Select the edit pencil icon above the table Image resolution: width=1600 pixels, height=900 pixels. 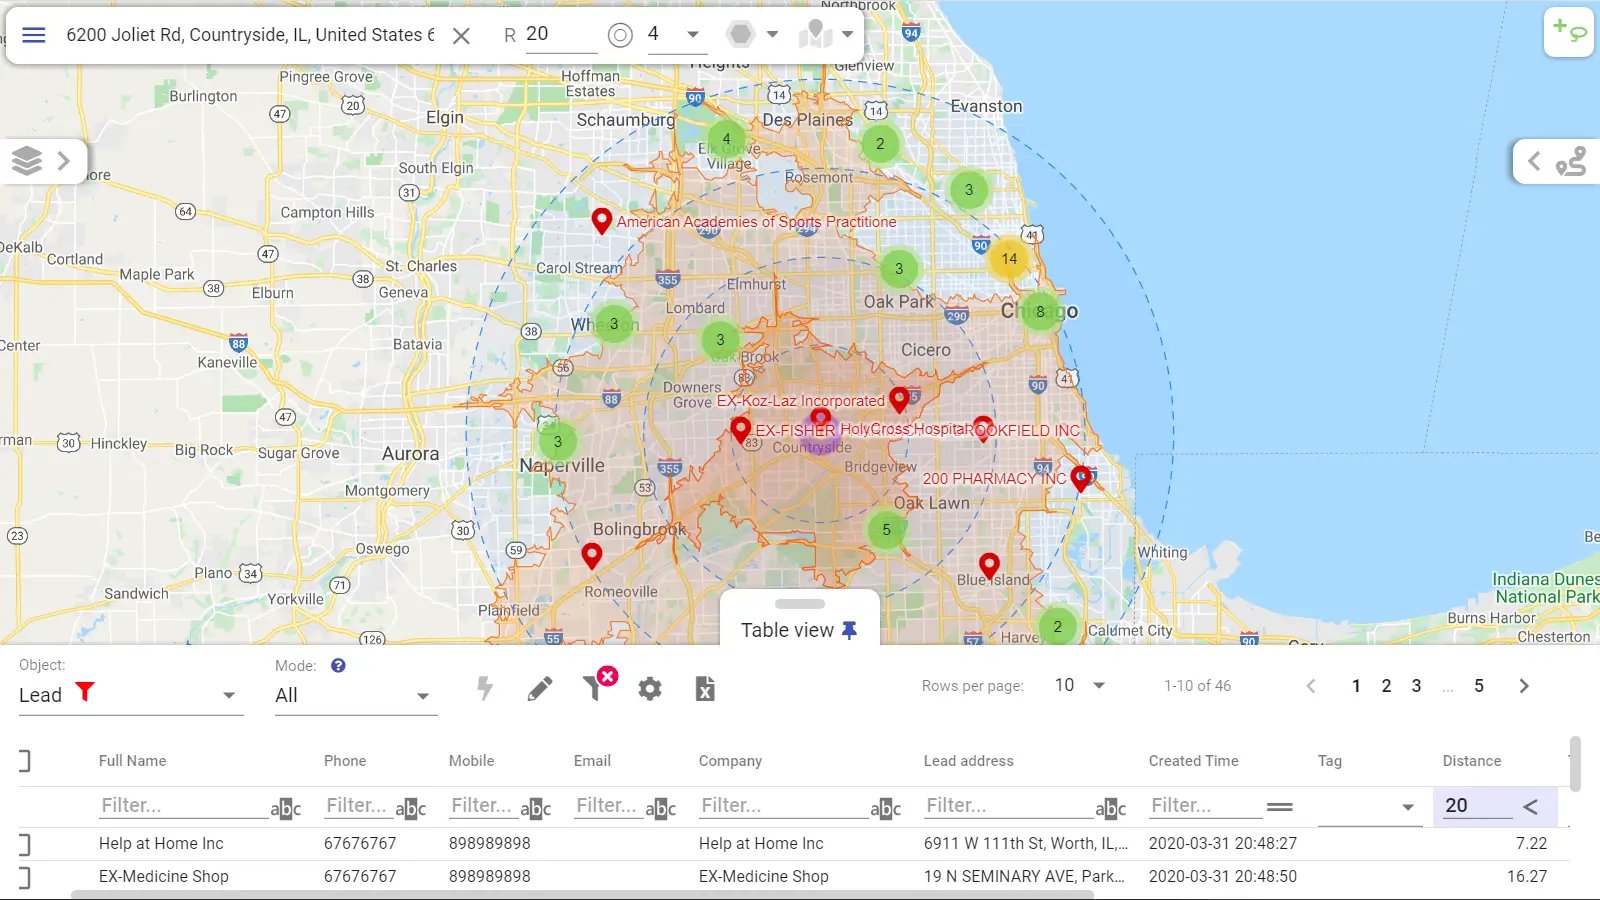[x=540, y=688]
